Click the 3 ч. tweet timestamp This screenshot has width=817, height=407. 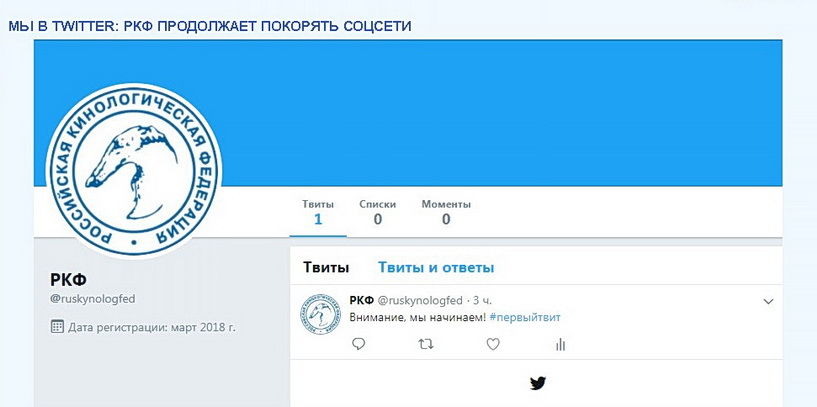(482, 301)
